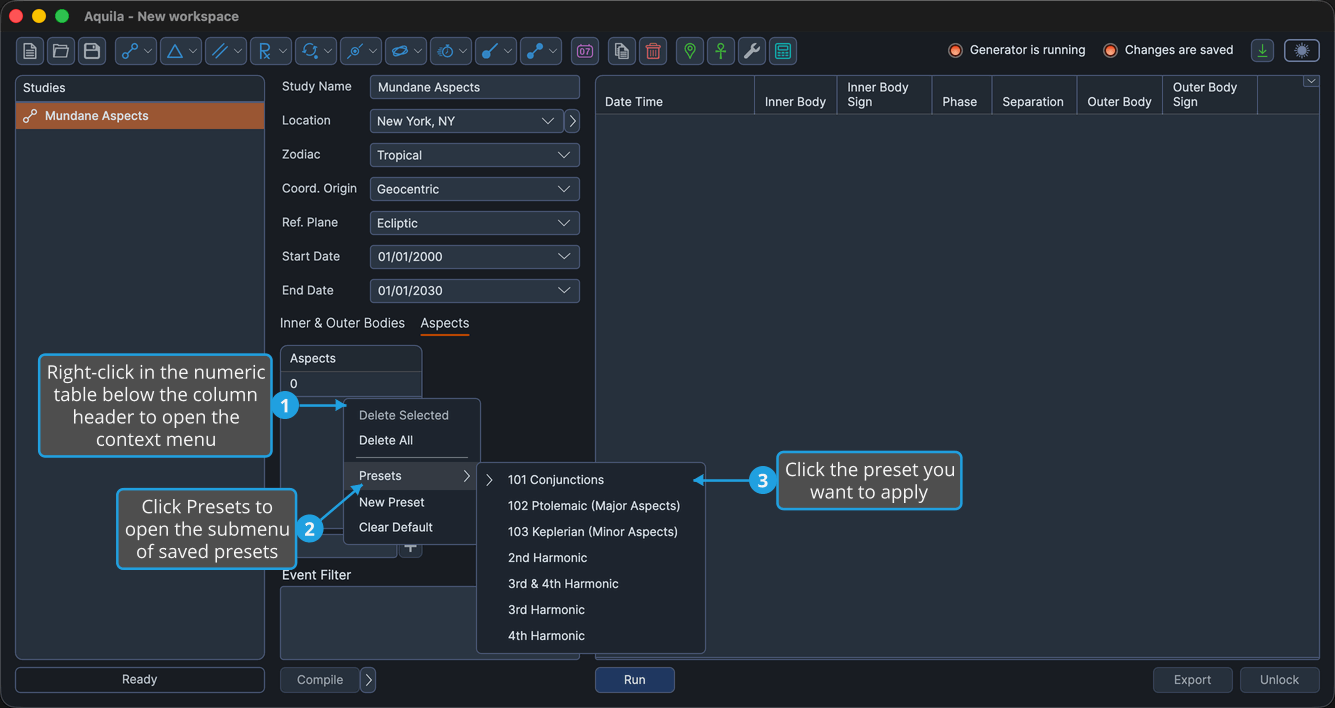
Task: Open the purple calendar 07 icon
Action: coord(585,51)
